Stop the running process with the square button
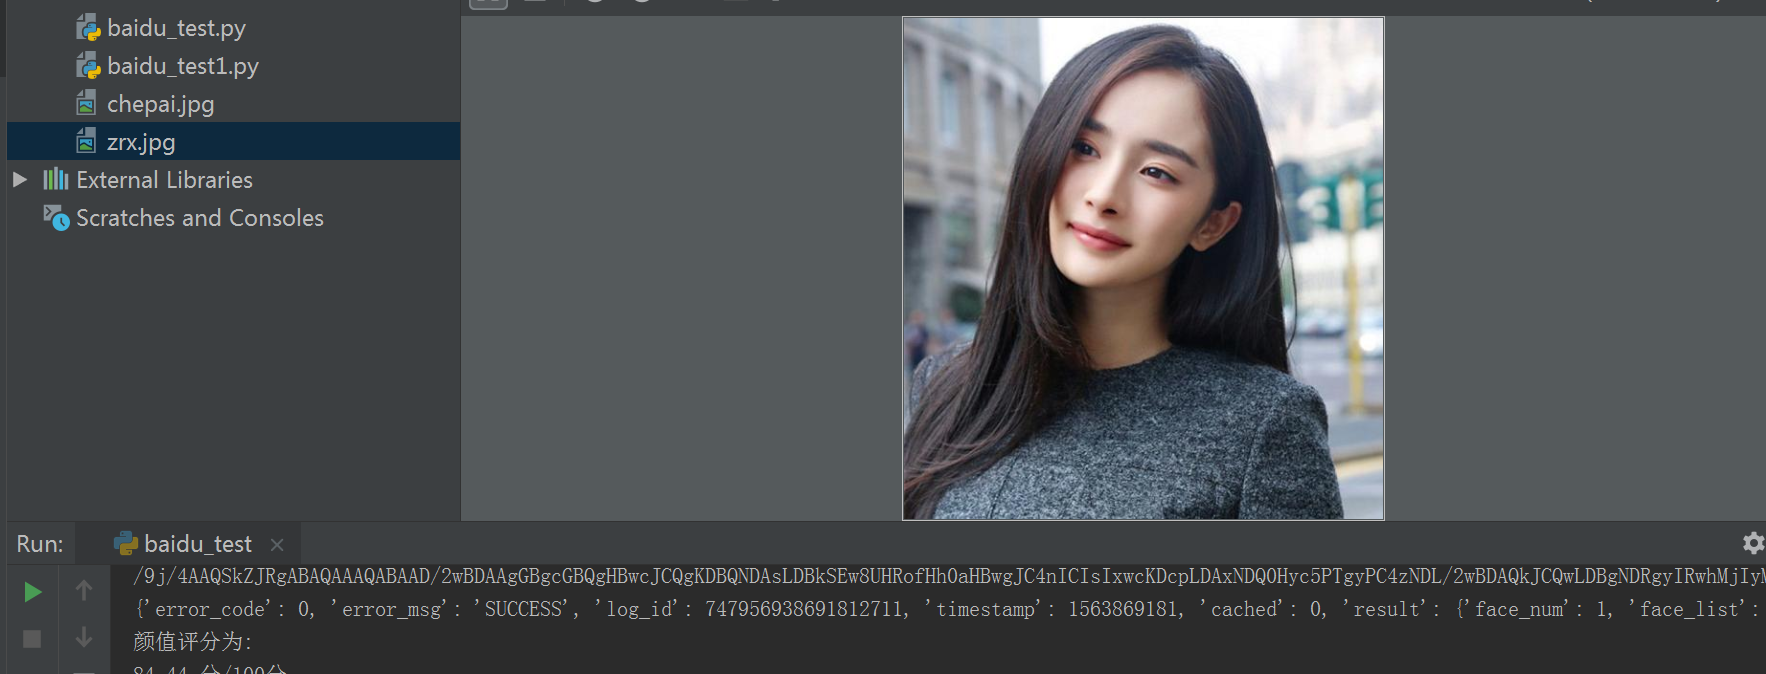This screenshot has height=674, width=1766. 32,639
